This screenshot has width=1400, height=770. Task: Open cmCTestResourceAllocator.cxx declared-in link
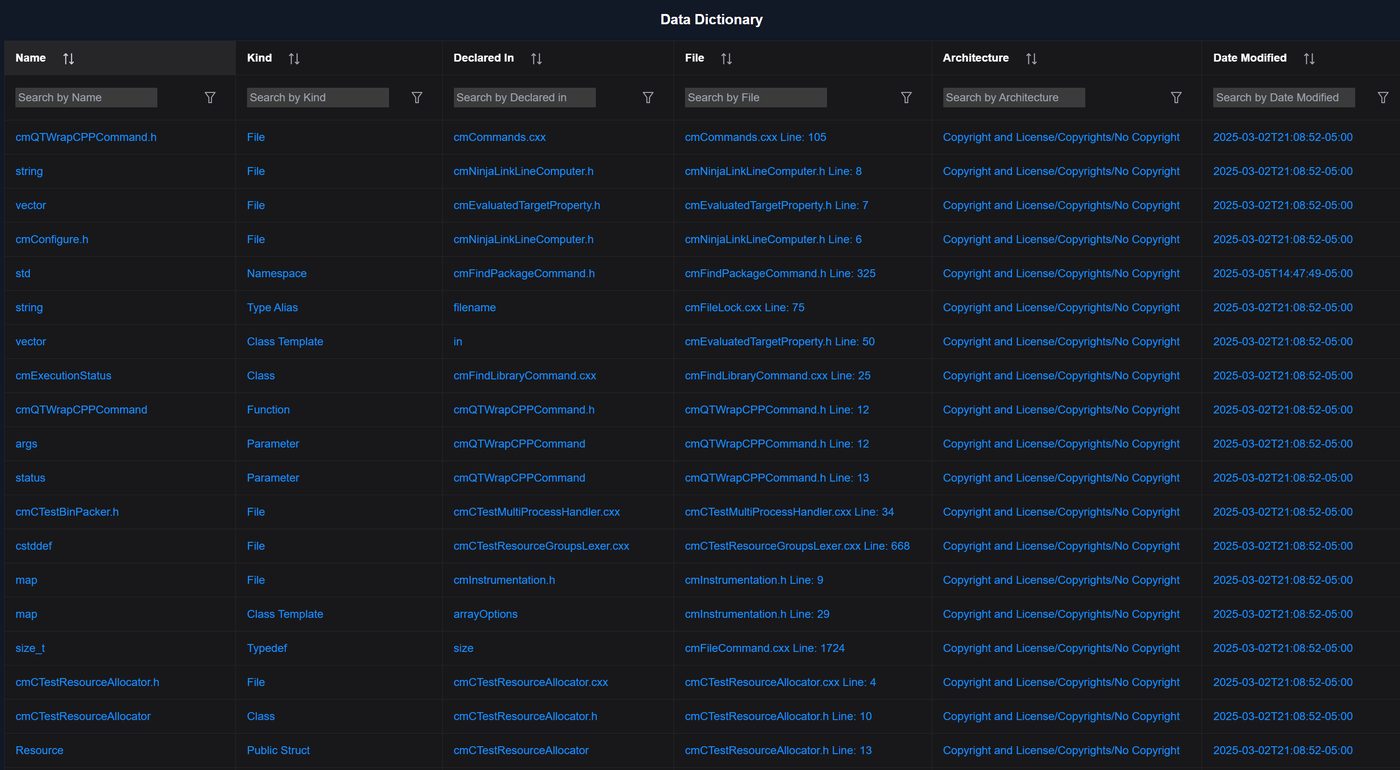click(x=530, y=682)
